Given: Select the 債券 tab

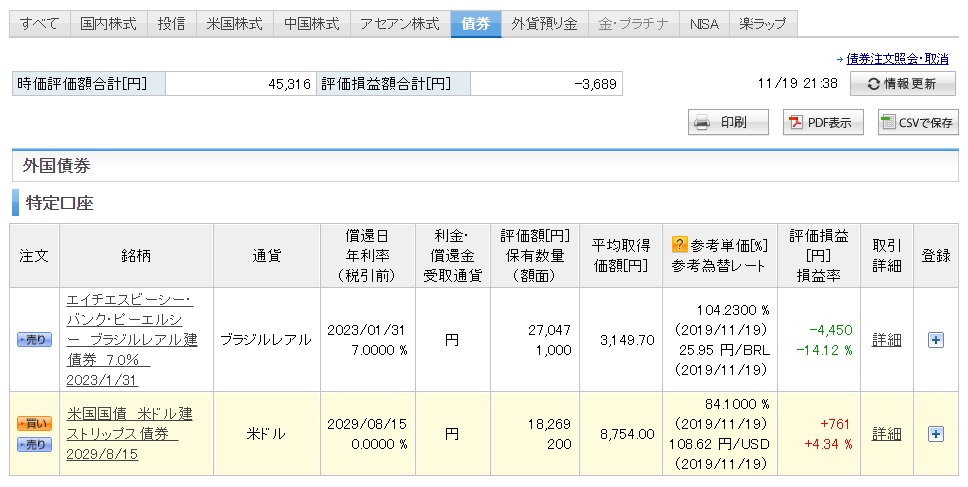Looking at the screenshot, I should coord(476,24).
